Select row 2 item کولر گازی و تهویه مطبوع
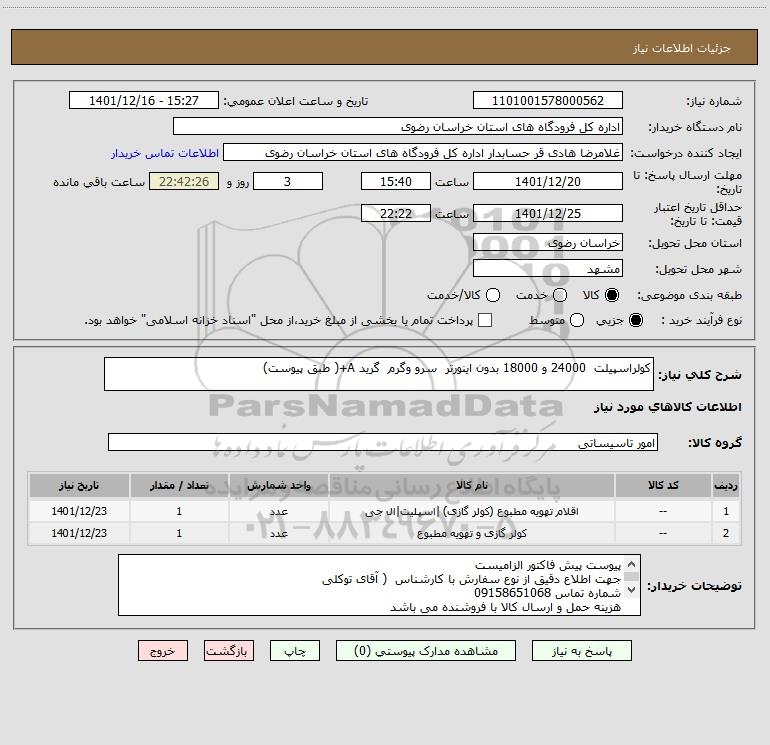The image size is (770, 745). 471,533
